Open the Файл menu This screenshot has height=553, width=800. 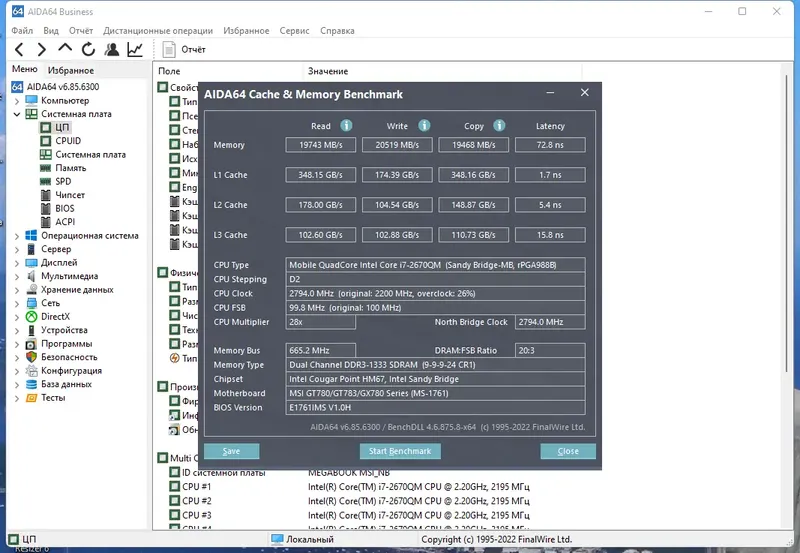[x=22, y=31]
